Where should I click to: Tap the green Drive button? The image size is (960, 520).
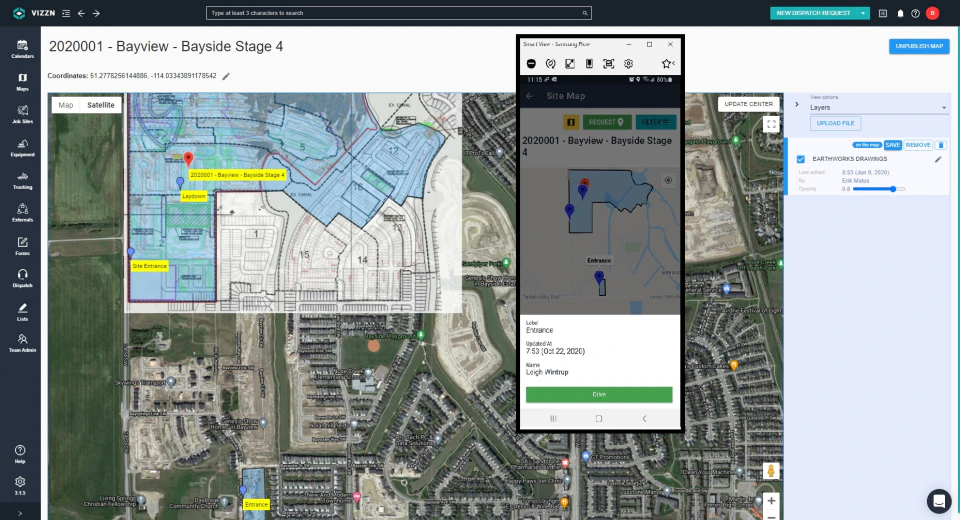(599, 394)
